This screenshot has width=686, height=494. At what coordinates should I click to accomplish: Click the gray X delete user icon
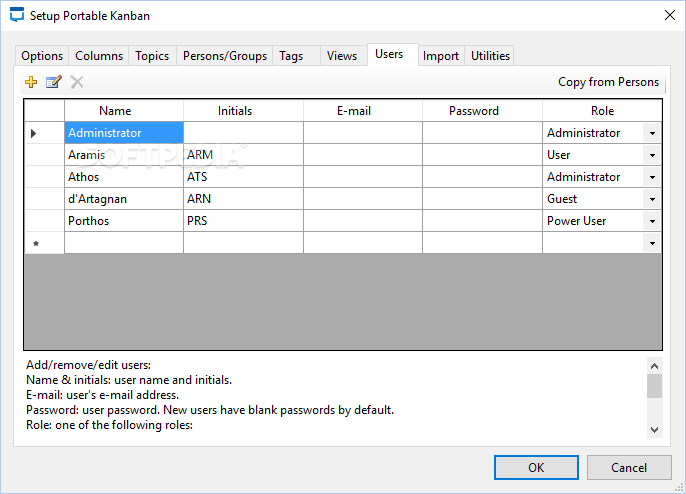pos(77,82)
